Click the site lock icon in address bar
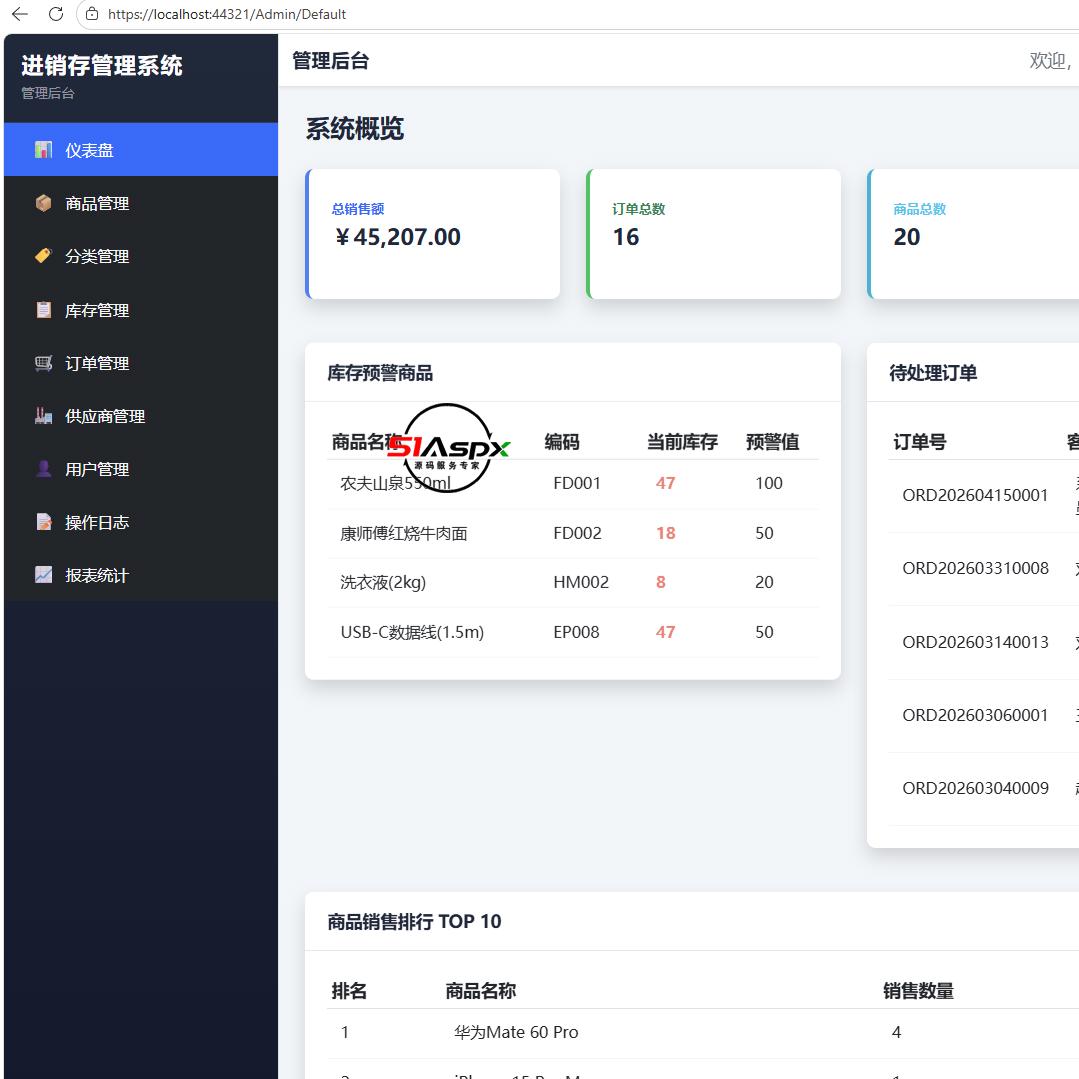This screenshot has width=1079, height=1079. (92, 14)
